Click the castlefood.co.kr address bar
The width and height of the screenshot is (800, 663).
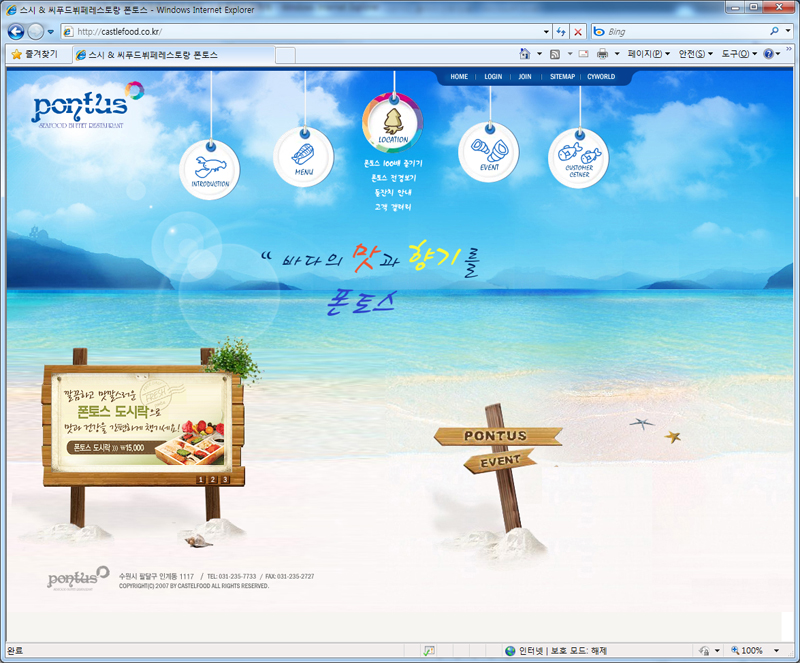(x=306, y=32)
